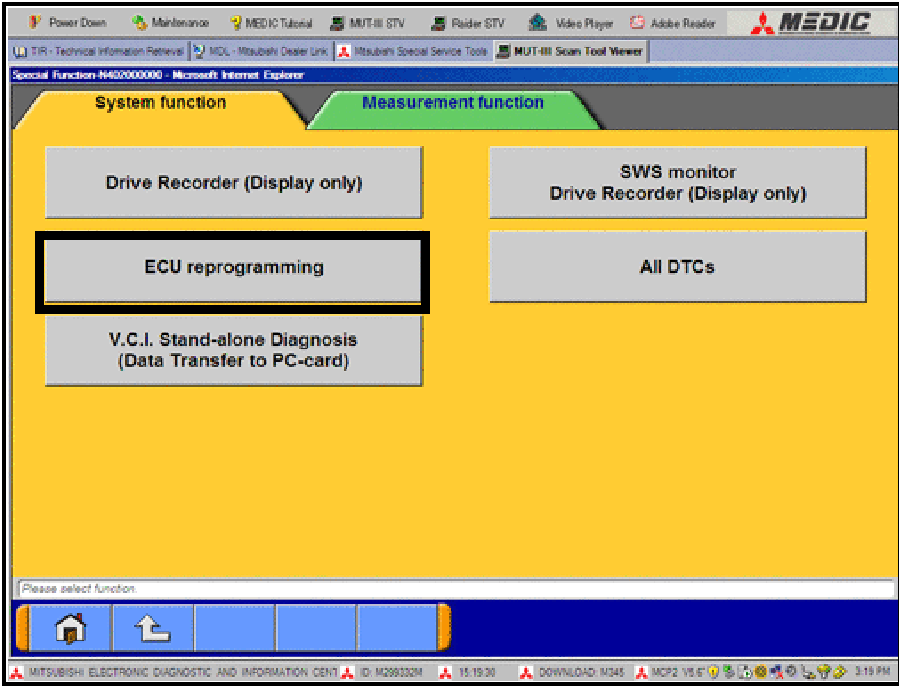Open the MDL - Mitsubishi Dealer Link tab
Screen dimensions: 901x689
tap(260, 51)
